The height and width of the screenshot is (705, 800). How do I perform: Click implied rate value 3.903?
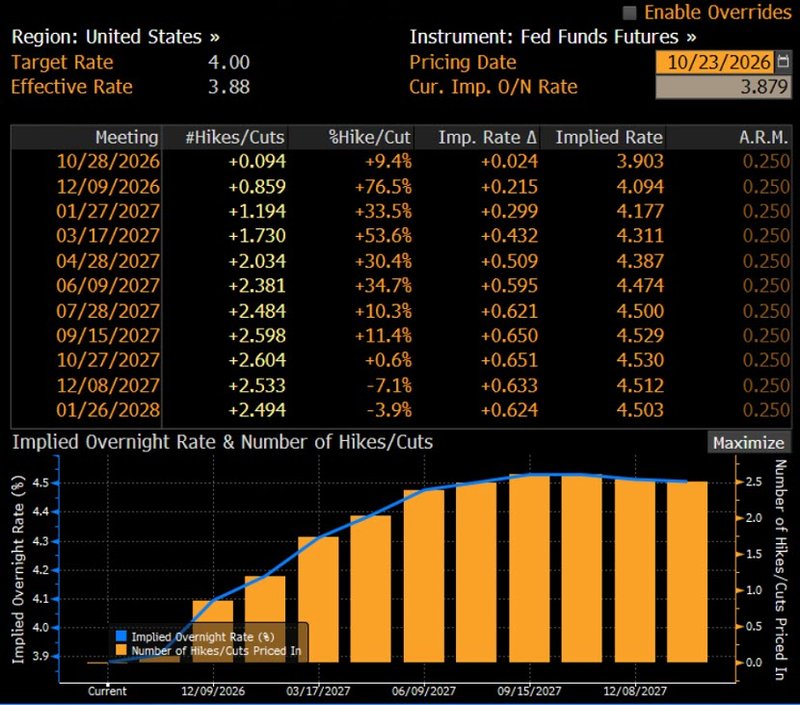click(640, 161)
